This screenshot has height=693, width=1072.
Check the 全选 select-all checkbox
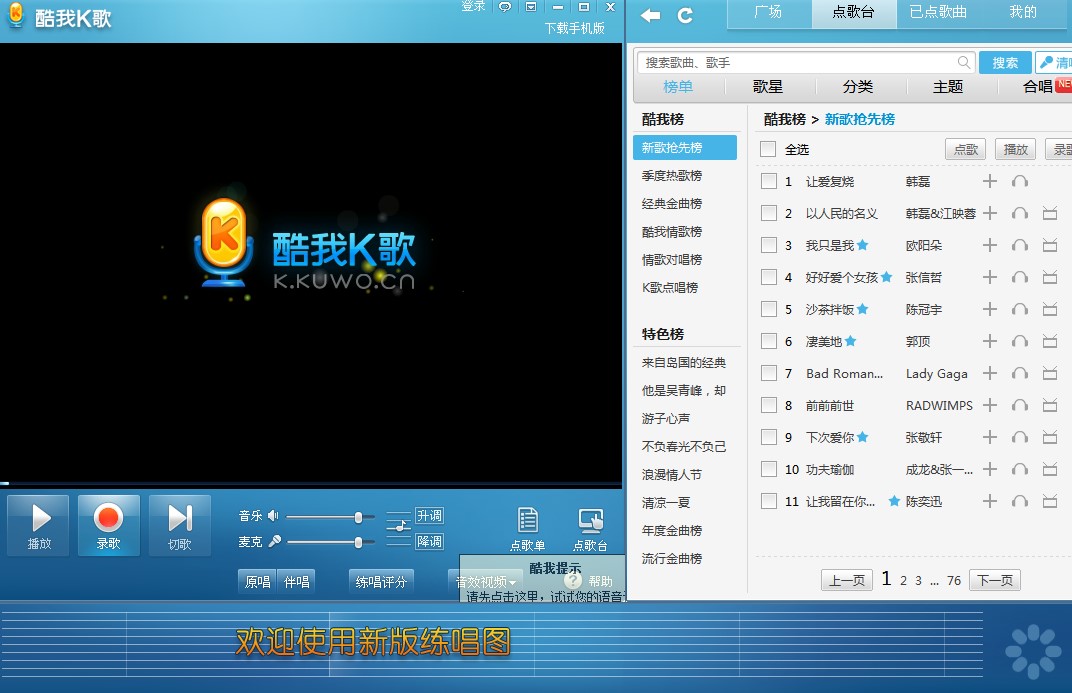tap(768, 149)
